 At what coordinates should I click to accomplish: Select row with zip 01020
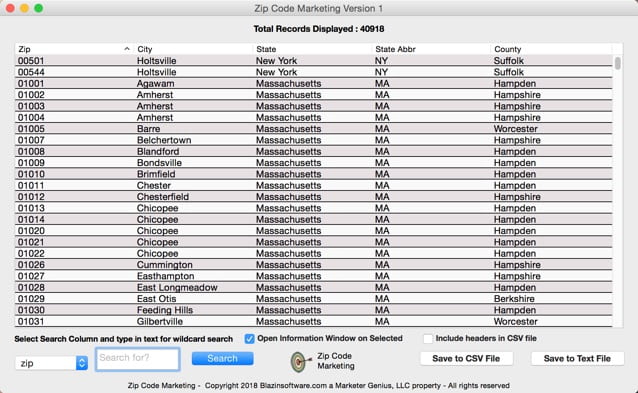coord(313,231)
